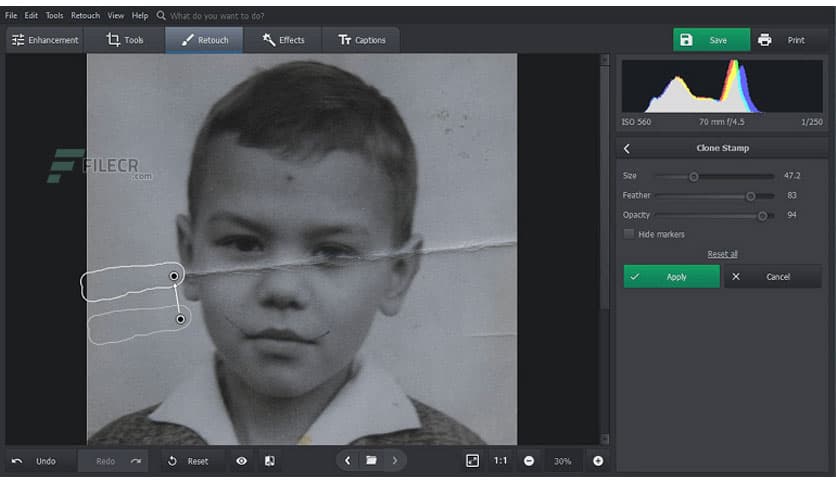Go to the previous photo
The height and width of the screenshot is (484, 836).
click(348, 461)
